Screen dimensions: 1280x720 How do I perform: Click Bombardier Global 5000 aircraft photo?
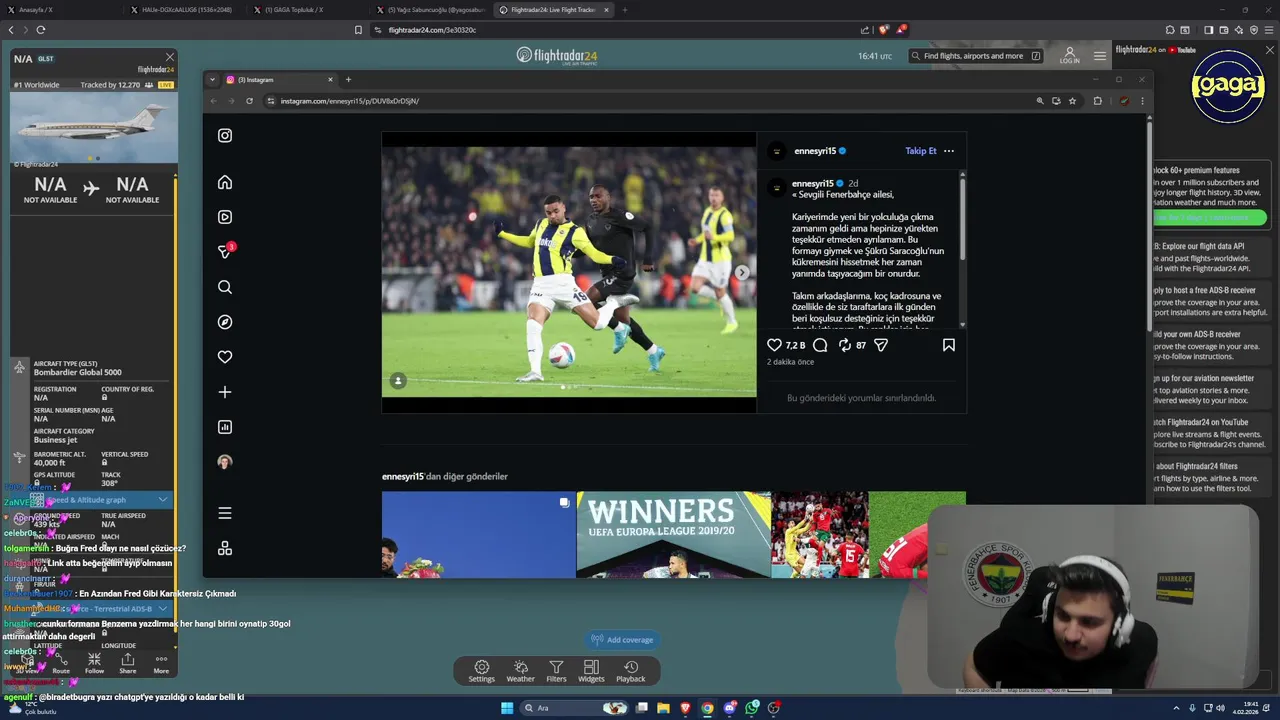click(x=94, y=129)
